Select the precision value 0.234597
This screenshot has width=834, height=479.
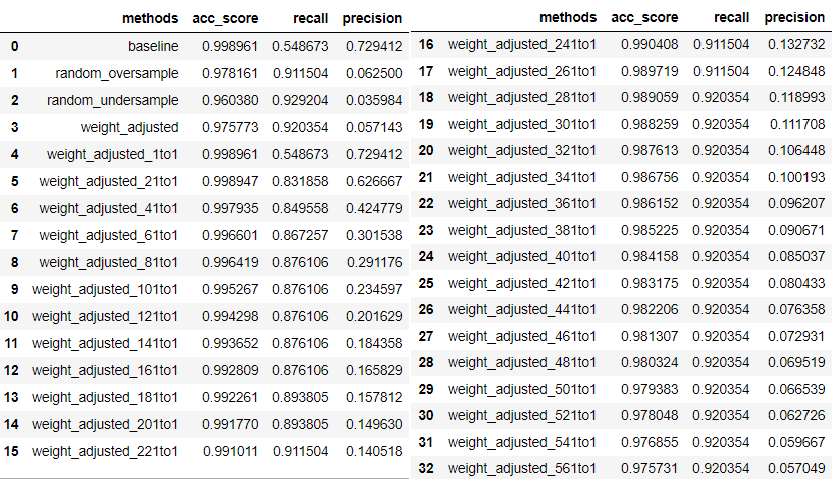click(x=374, y=290)
